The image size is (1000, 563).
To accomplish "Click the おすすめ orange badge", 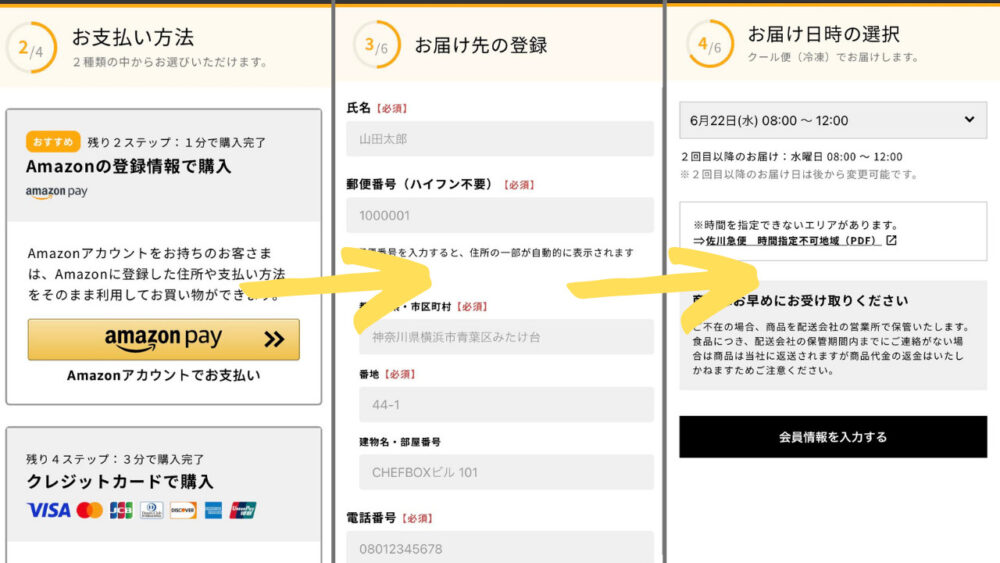I will [x=53, y=142].
